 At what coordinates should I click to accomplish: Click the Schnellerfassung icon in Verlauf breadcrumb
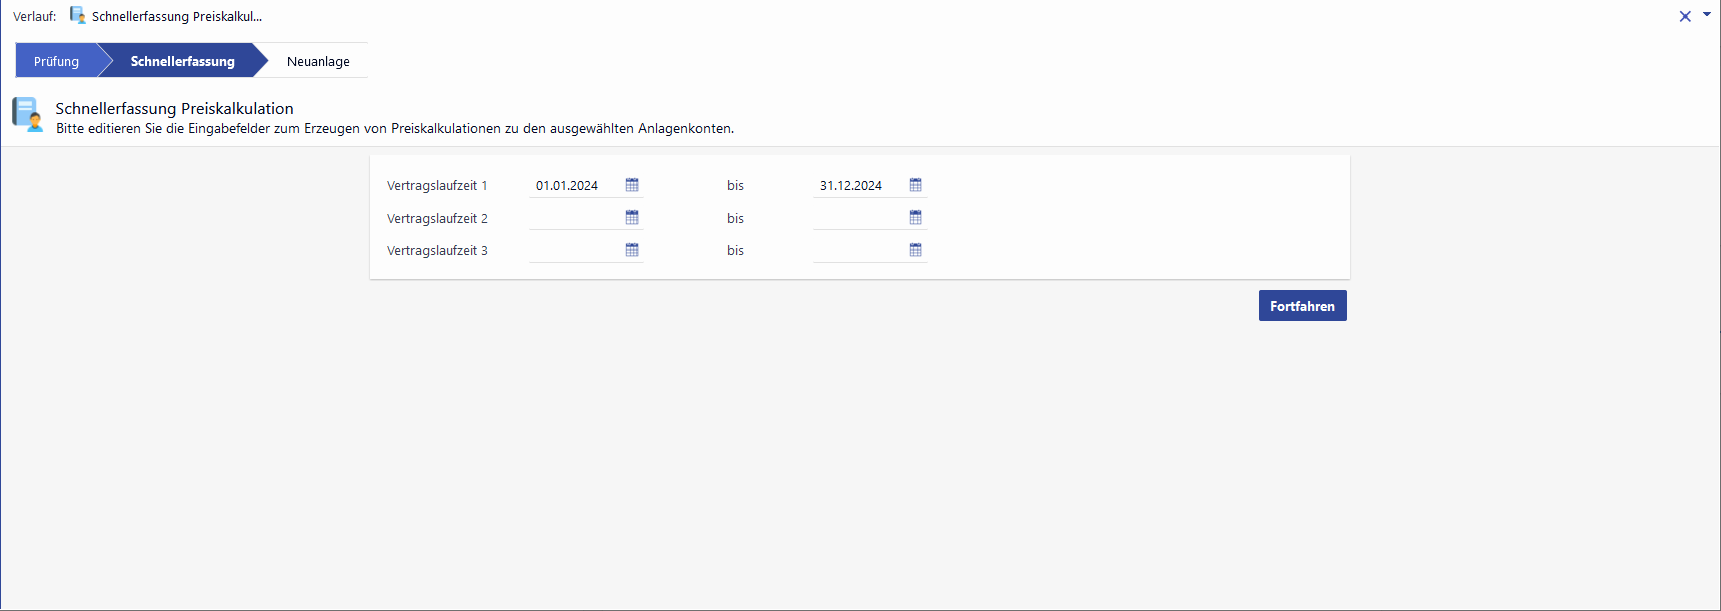(x=77, y=16)
